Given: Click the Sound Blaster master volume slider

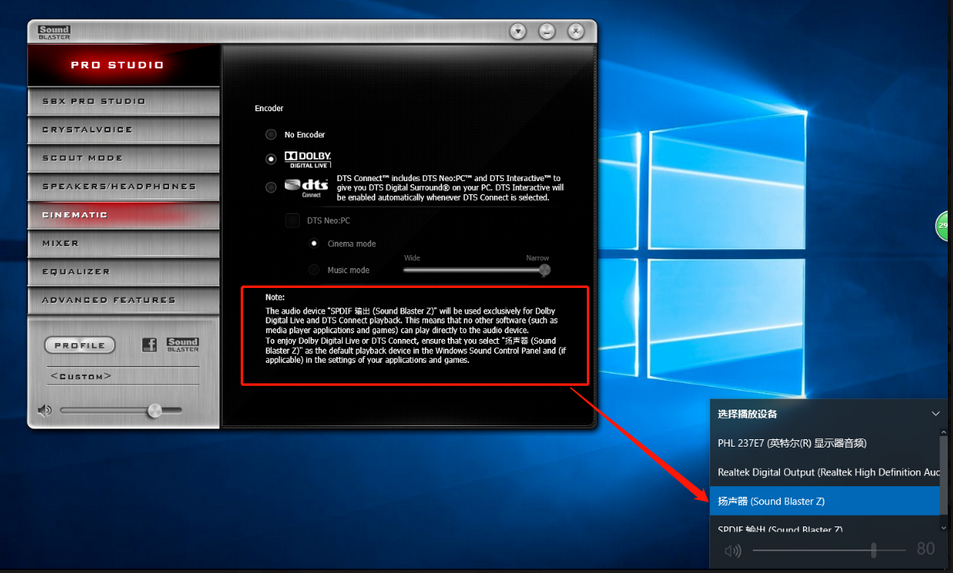Looking at the screenshot, I should (121, 411).
